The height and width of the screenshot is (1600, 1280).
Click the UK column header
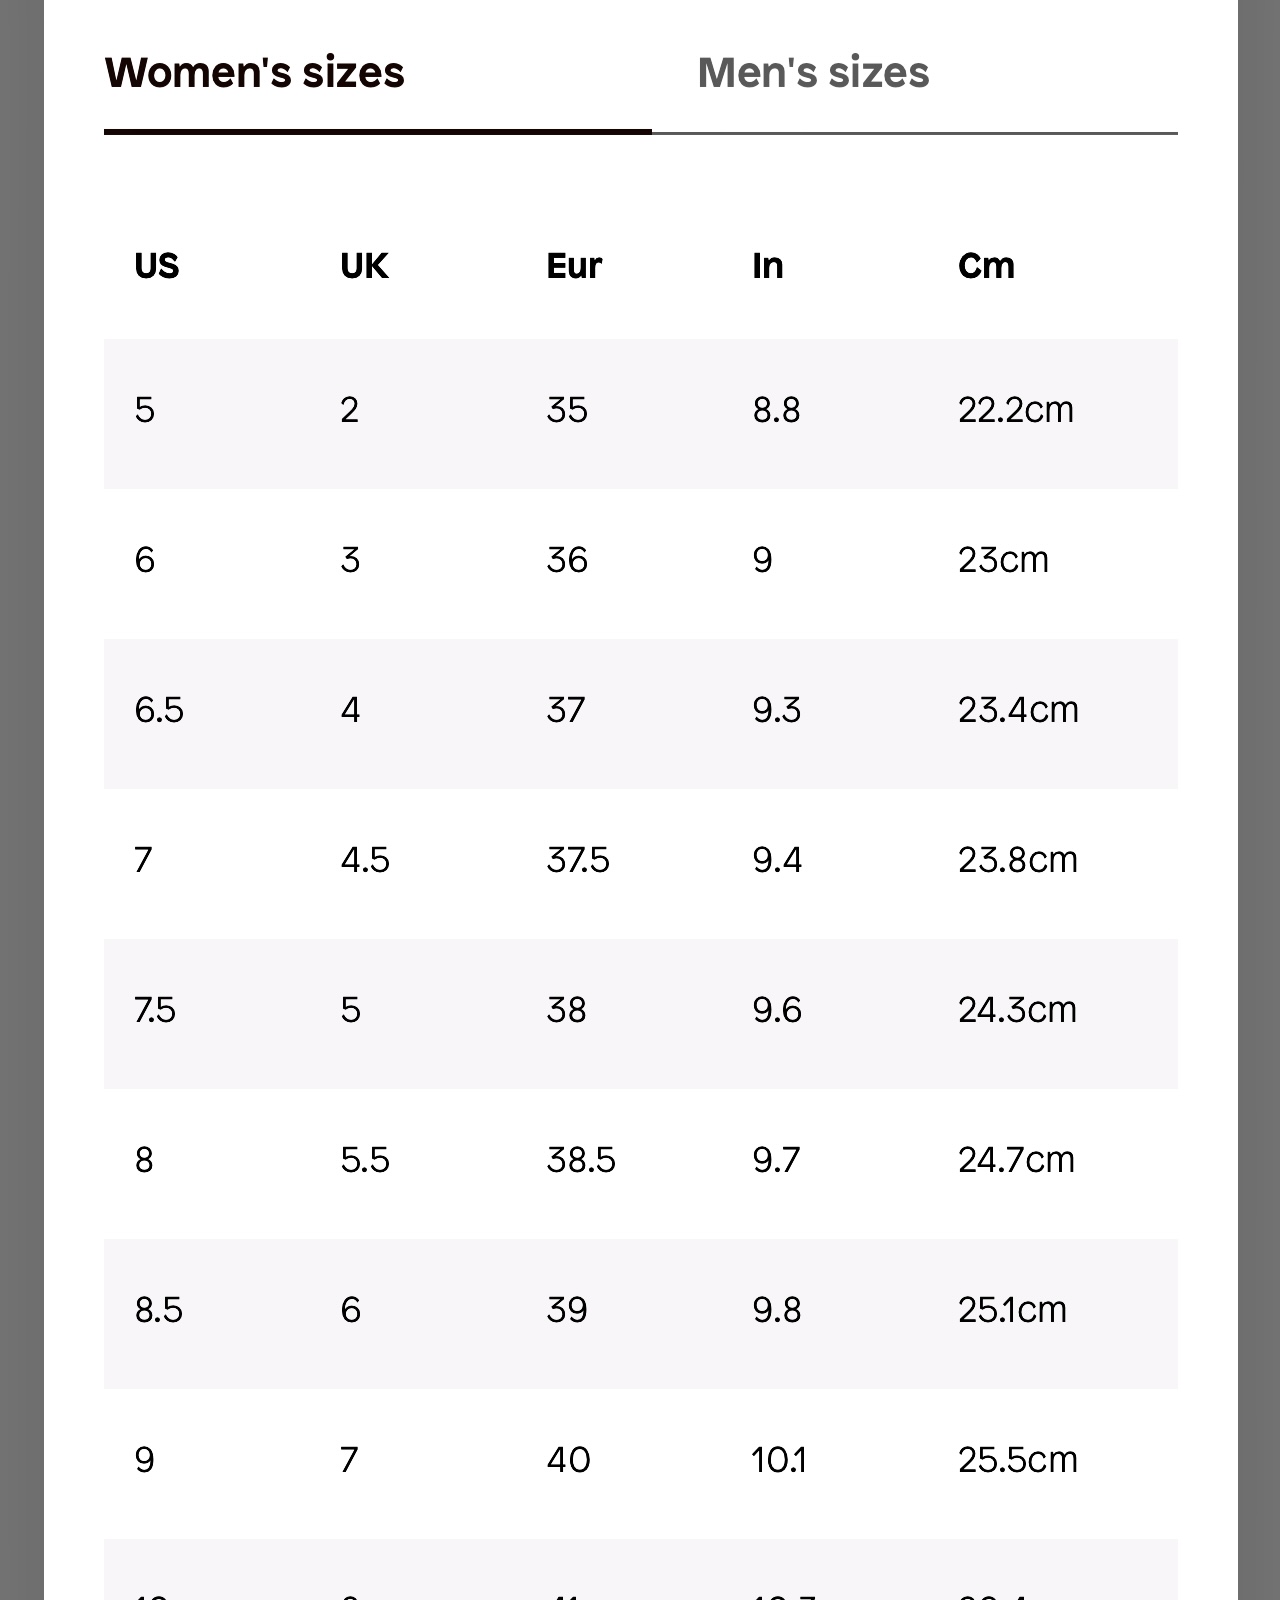tap(364, 266)
